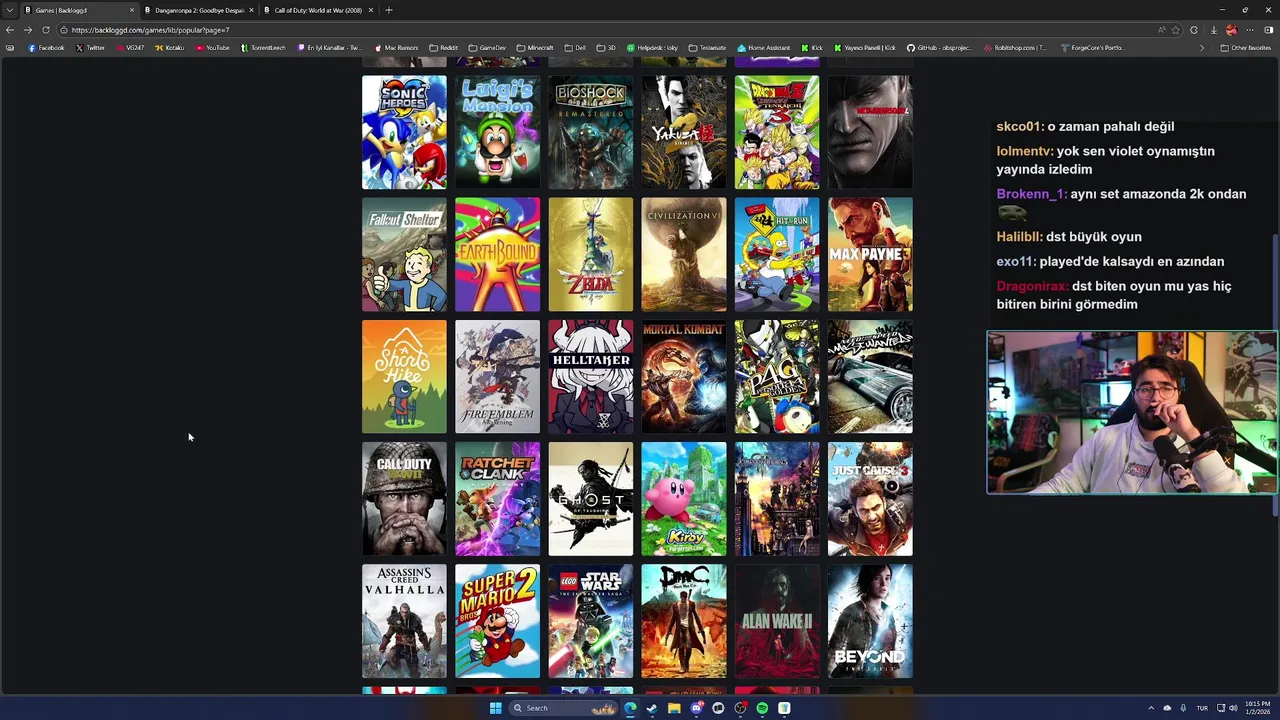Screen dimensions: 1280x720
Task: Open the Ratchet & Clank cover
Action: [x=497, y=498]
